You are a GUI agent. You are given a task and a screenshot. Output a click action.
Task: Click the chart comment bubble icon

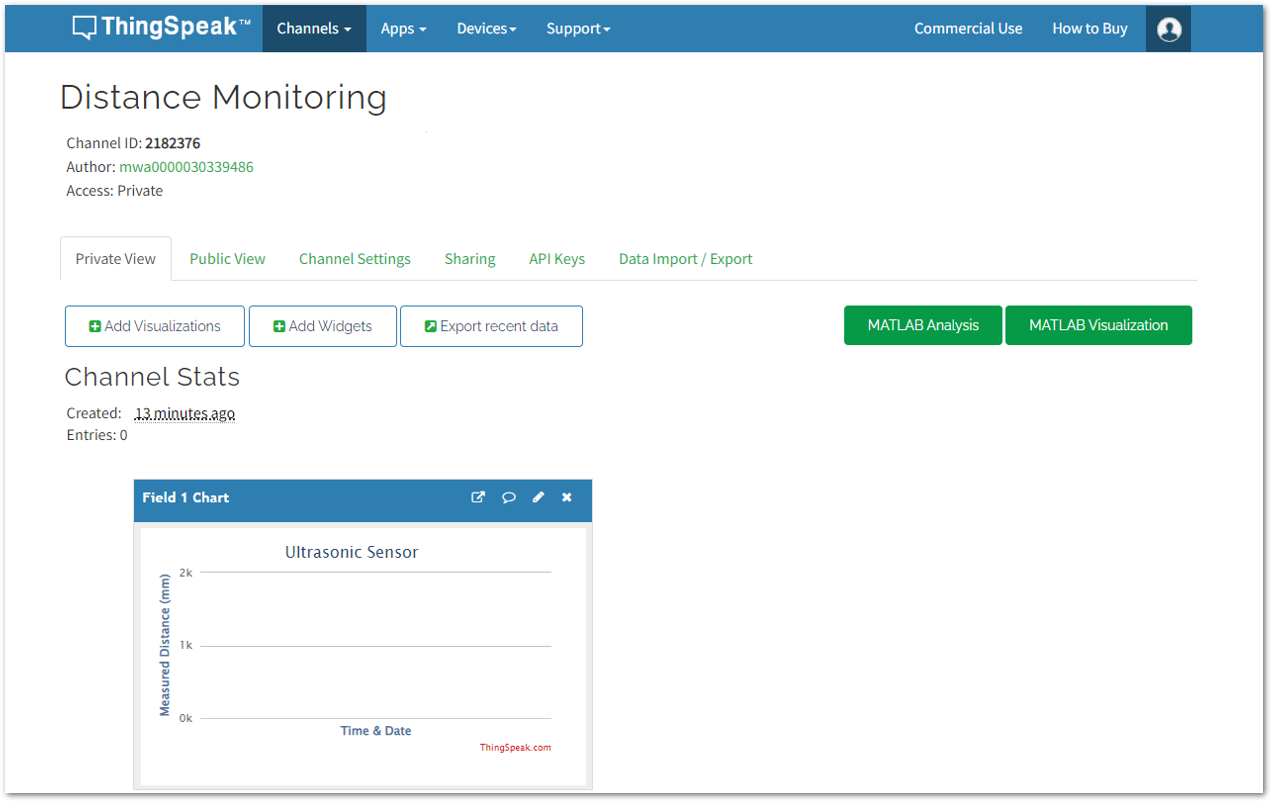(508, 497)
